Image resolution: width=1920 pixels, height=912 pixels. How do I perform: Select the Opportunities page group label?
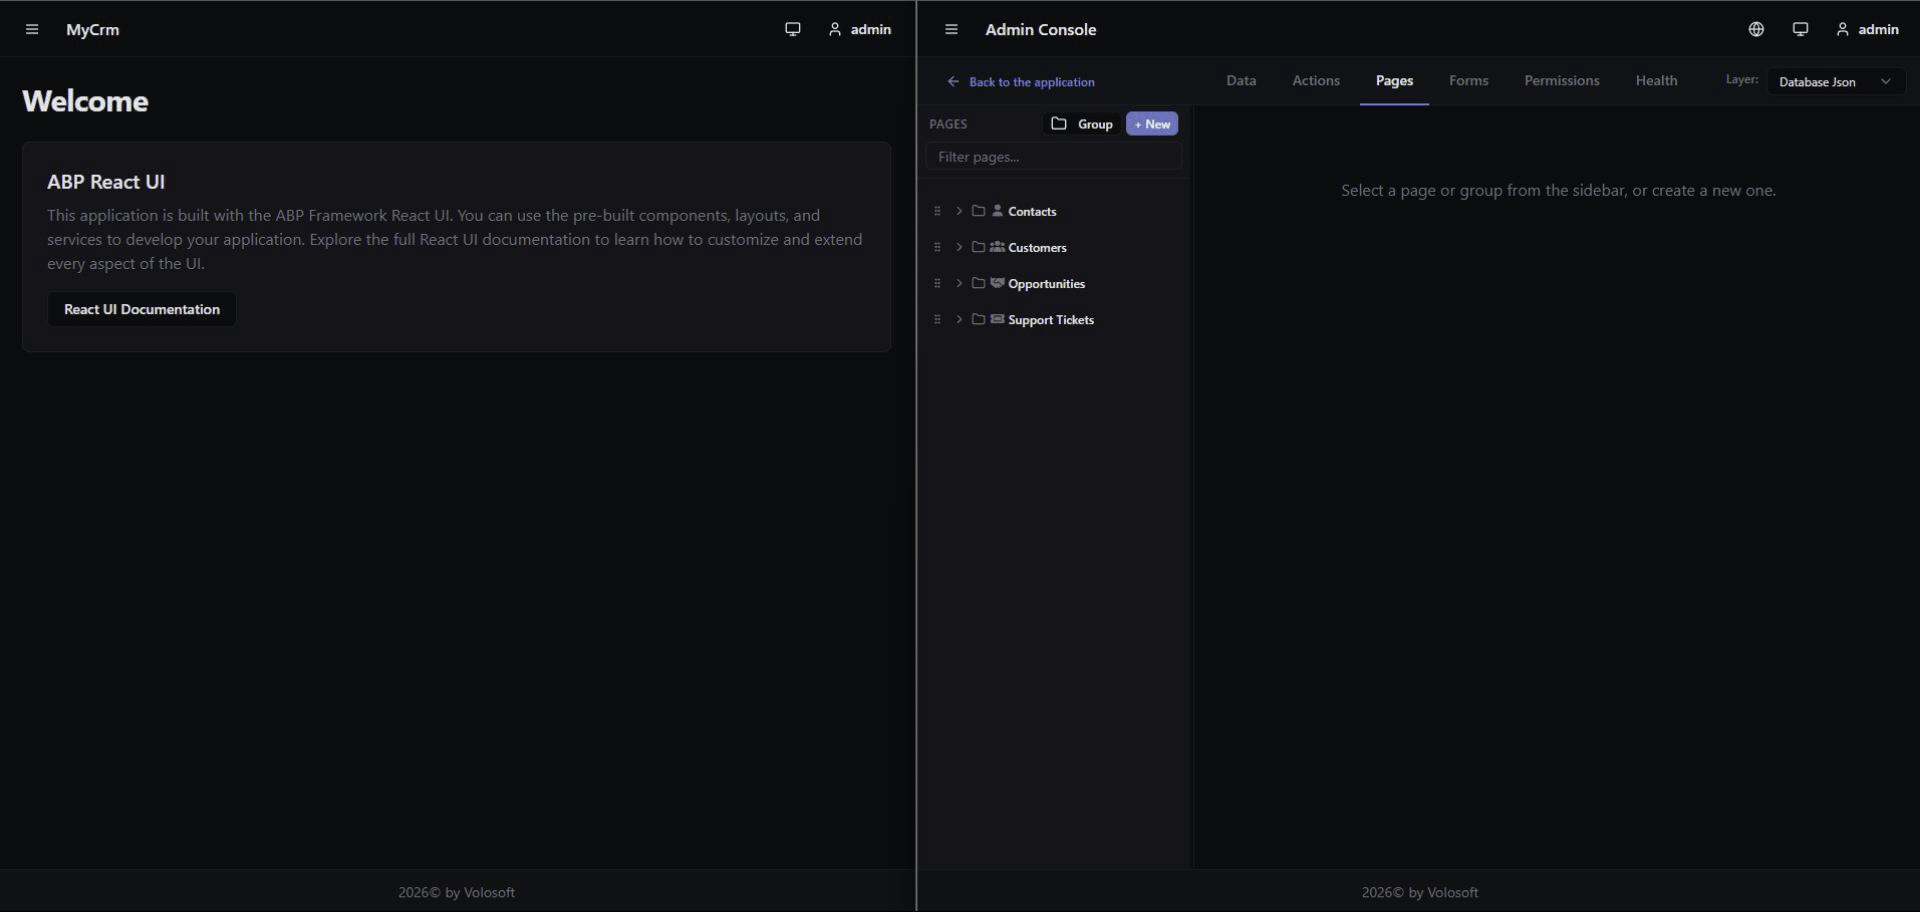1046,283
